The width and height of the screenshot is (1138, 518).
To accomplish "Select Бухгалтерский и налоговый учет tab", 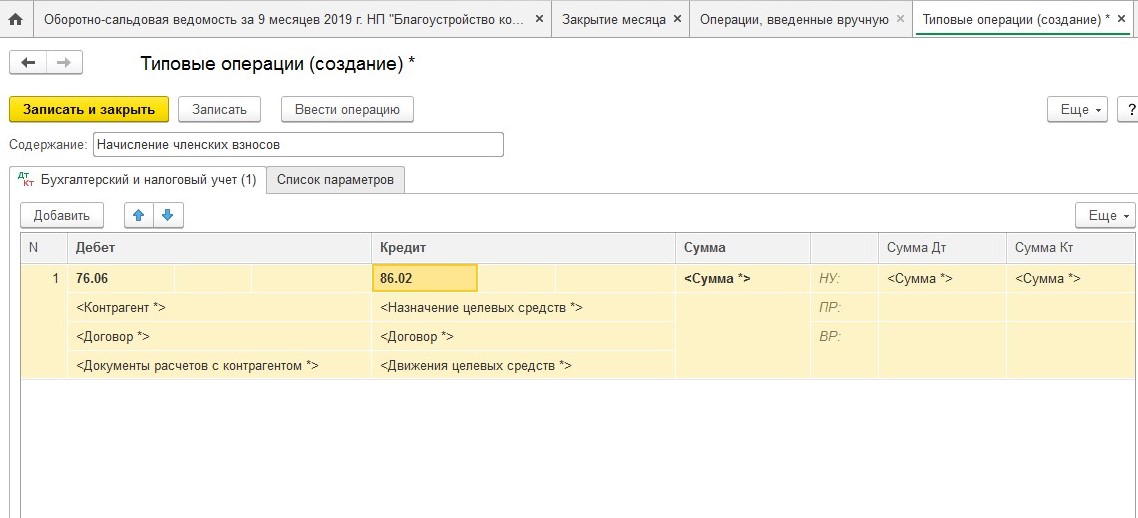I will click(x=138, y=180).
